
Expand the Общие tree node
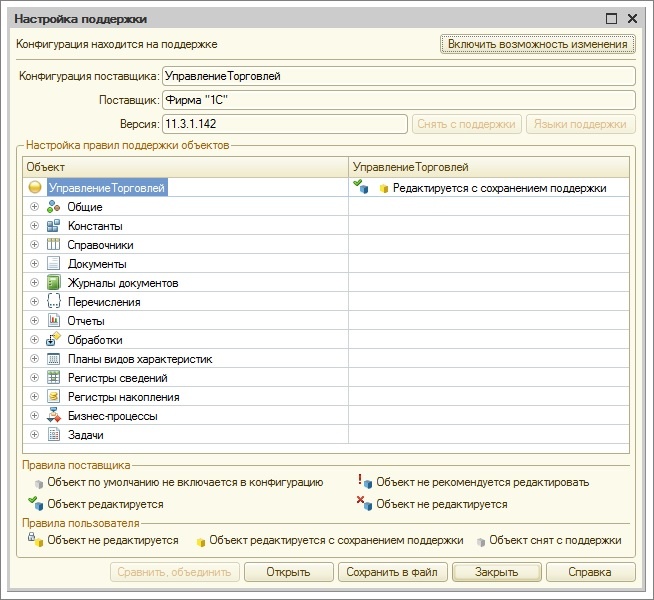pyautogui.click(x=35, y=206)
